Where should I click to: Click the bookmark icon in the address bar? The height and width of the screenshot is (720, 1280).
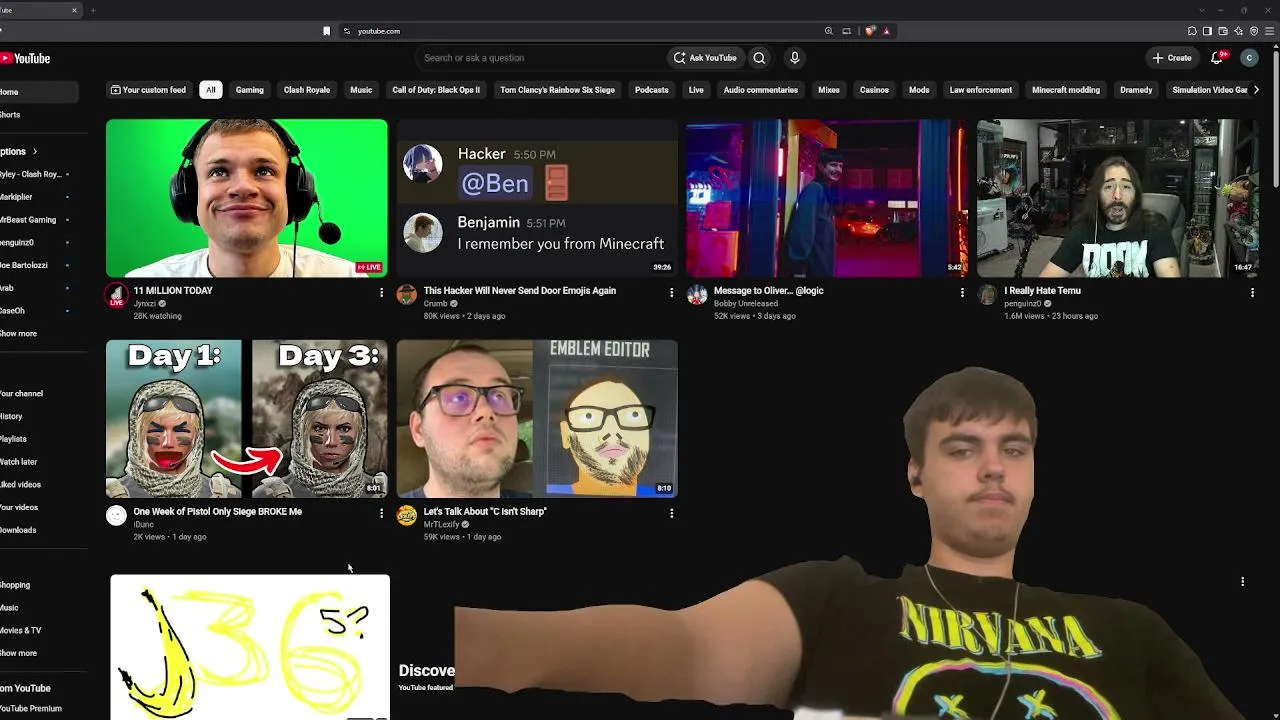pos(326,31)
